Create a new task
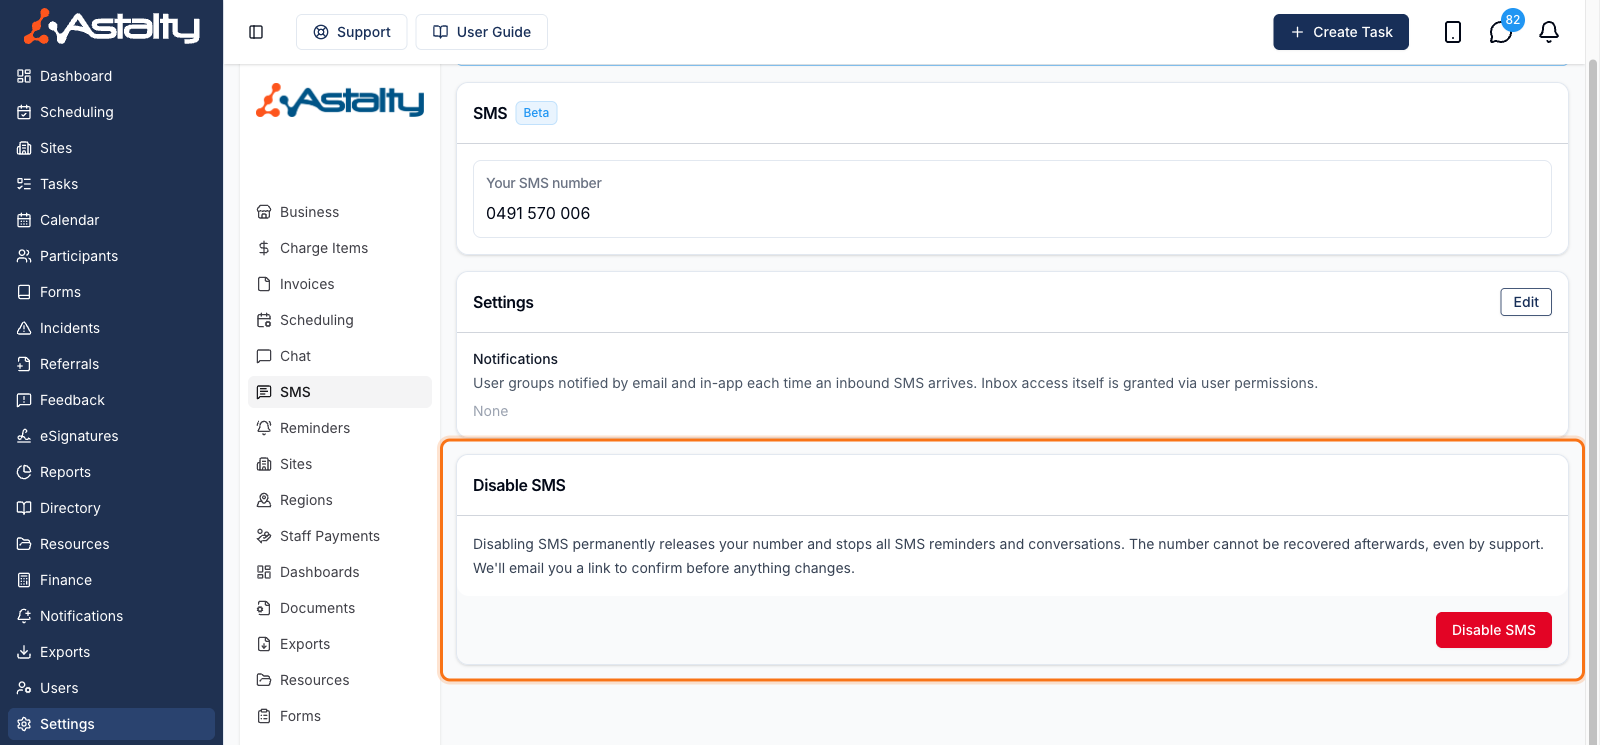Image resolution: width=1600 pixels, height=745 pixels. [1340, 32]
